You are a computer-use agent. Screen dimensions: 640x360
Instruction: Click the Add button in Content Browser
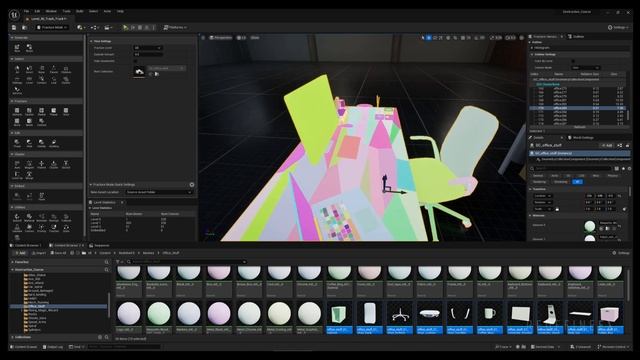tap(19, 253)
